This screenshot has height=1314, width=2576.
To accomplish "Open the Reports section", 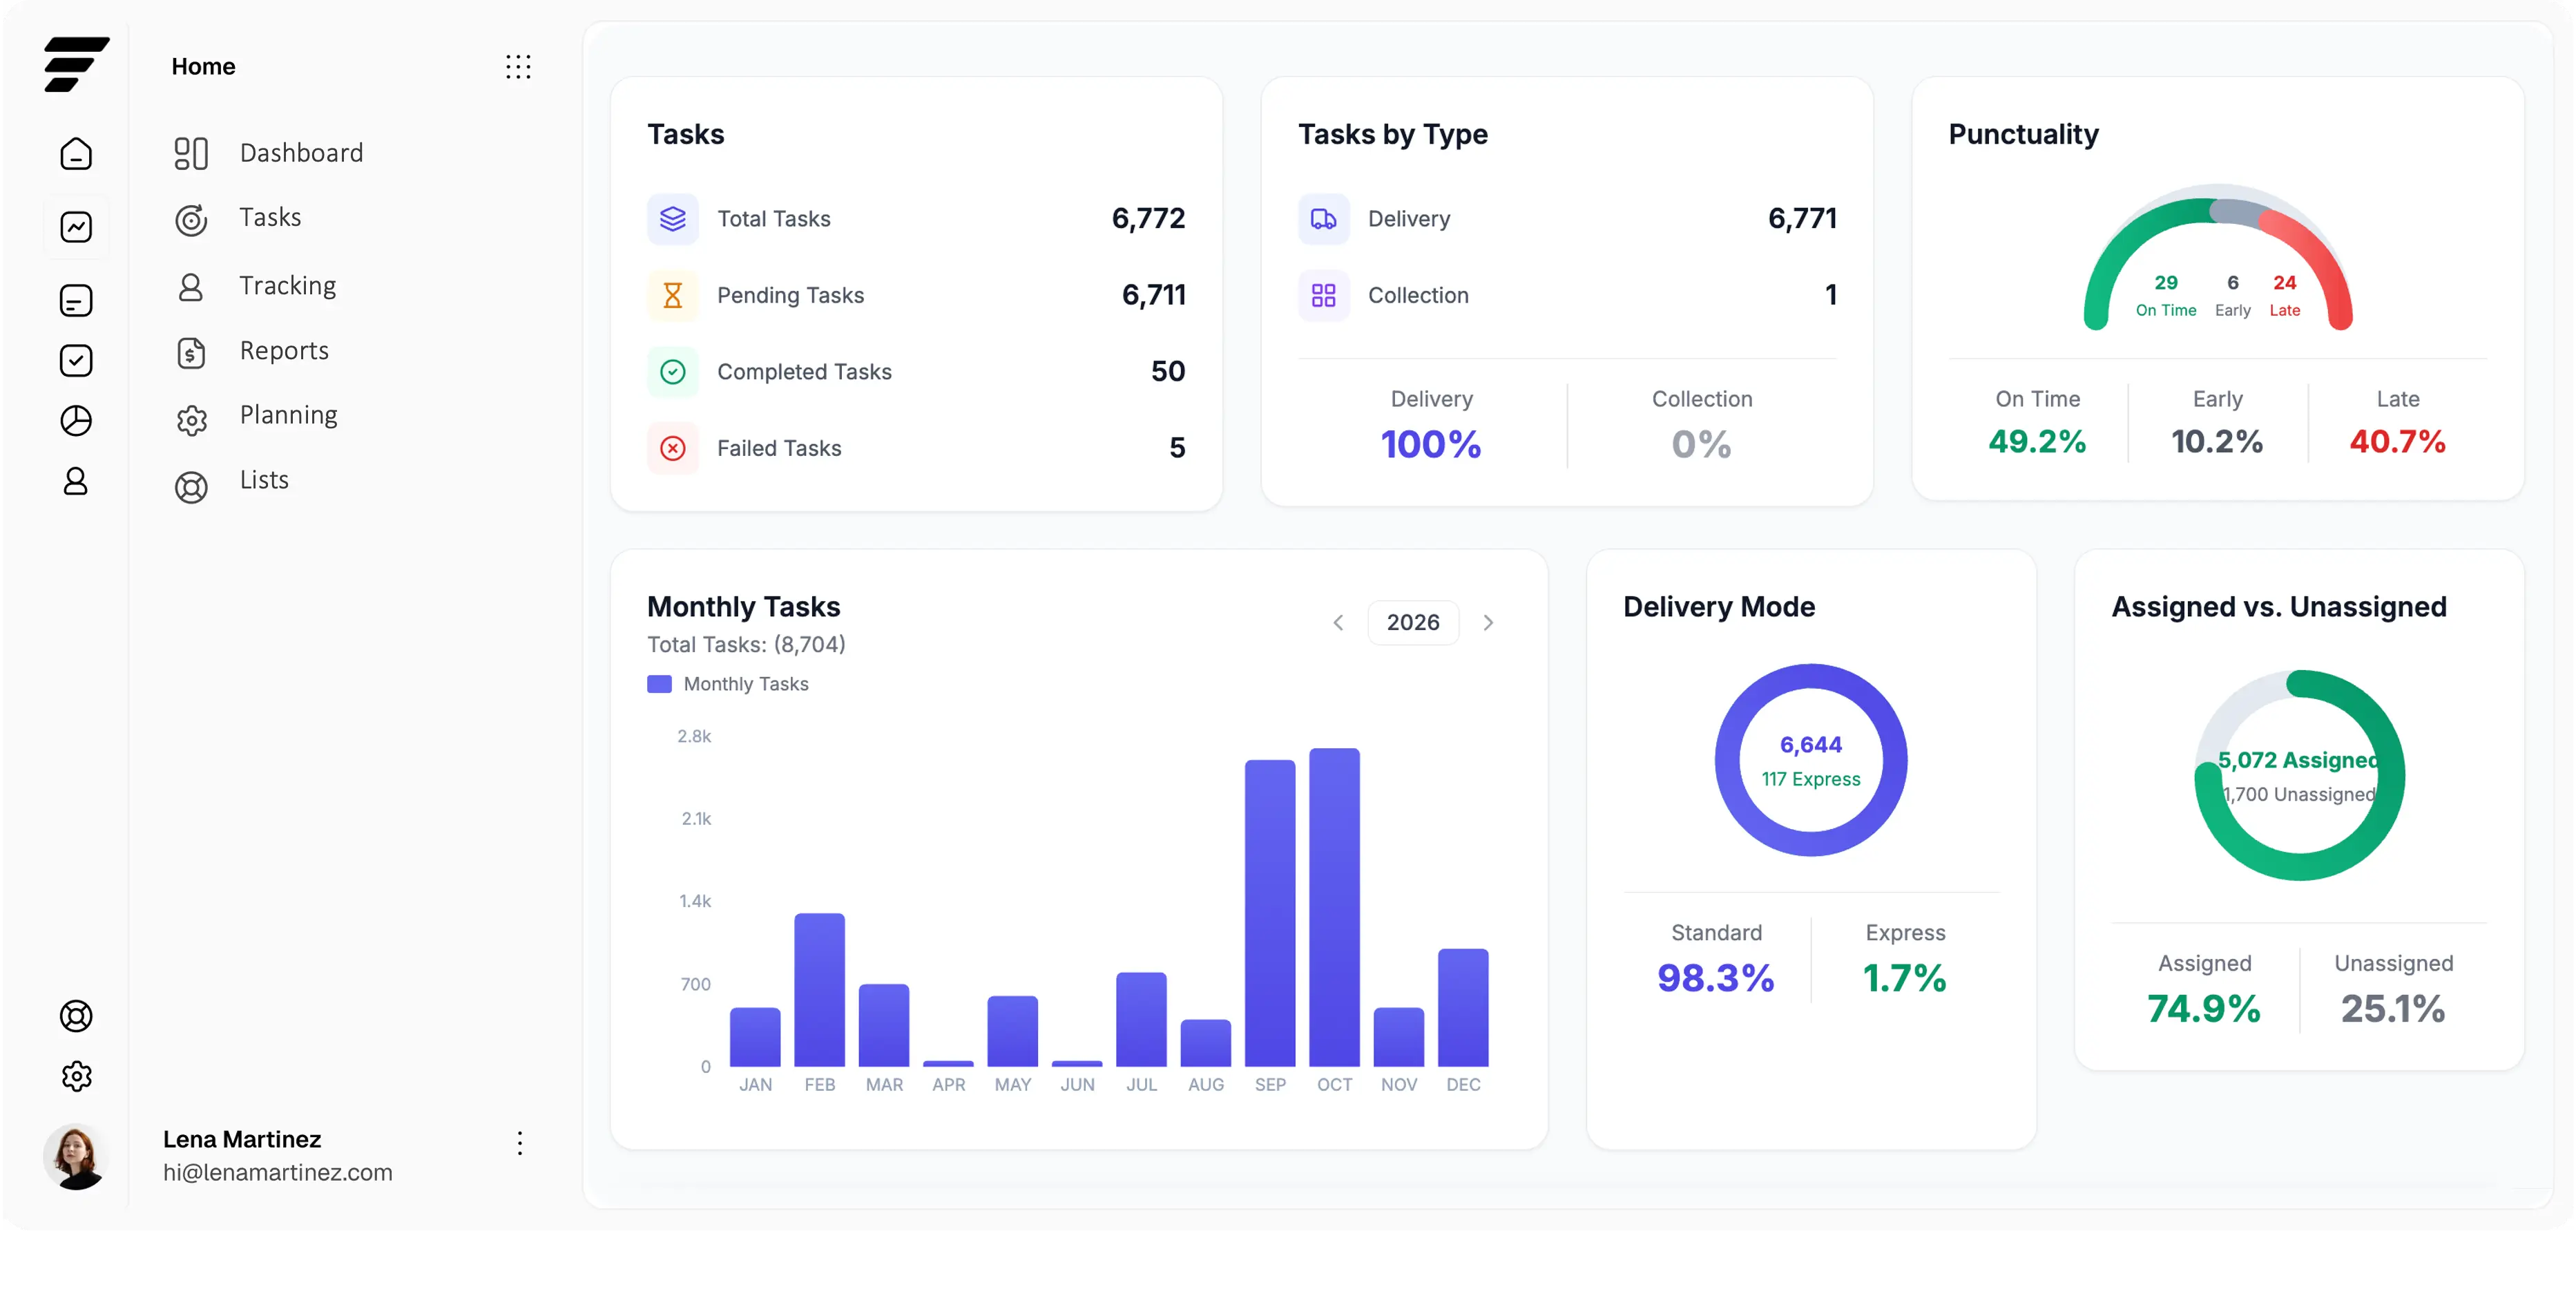I will tap(284, 351).
